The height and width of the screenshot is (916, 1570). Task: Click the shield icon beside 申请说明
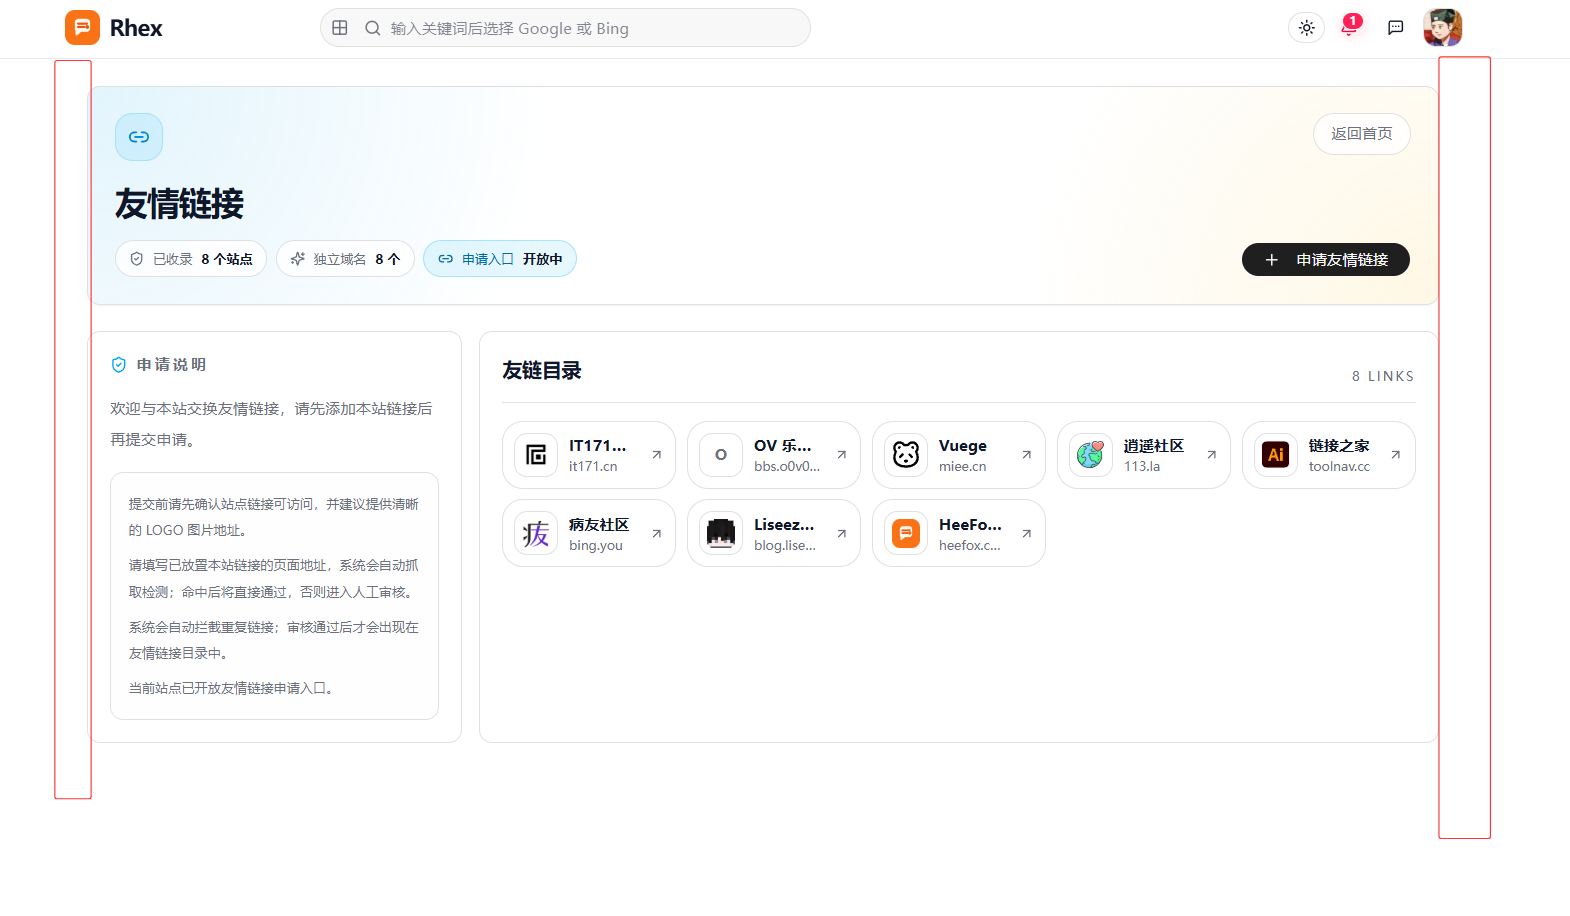point(119,365)
